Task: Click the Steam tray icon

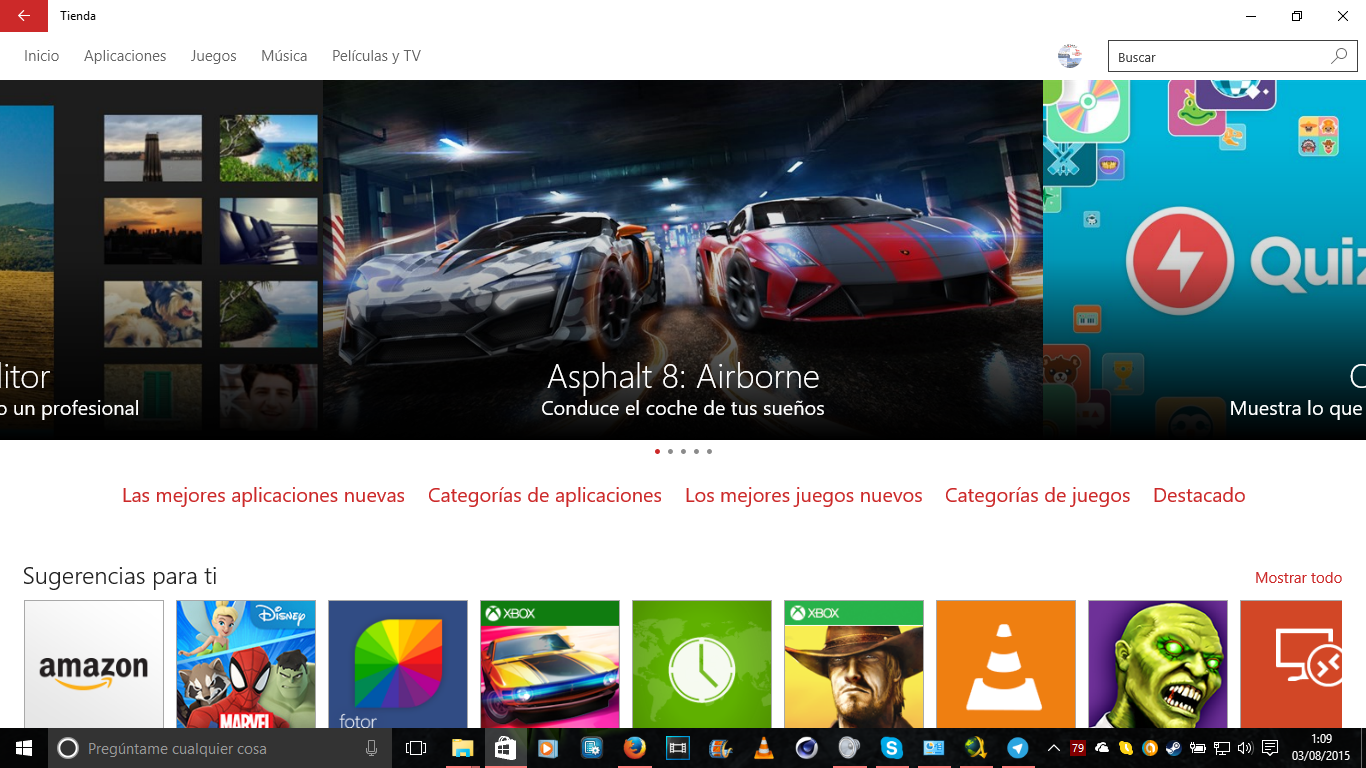Action: point(1173,748)
